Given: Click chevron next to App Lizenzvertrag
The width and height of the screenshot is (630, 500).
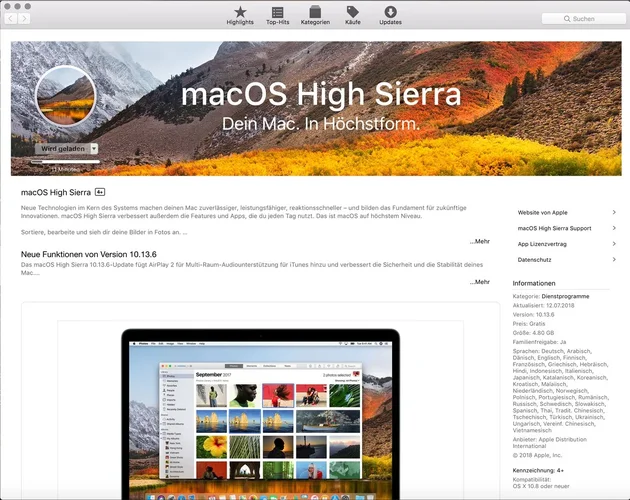Looking at the screenshot, I should pos(614,244).
